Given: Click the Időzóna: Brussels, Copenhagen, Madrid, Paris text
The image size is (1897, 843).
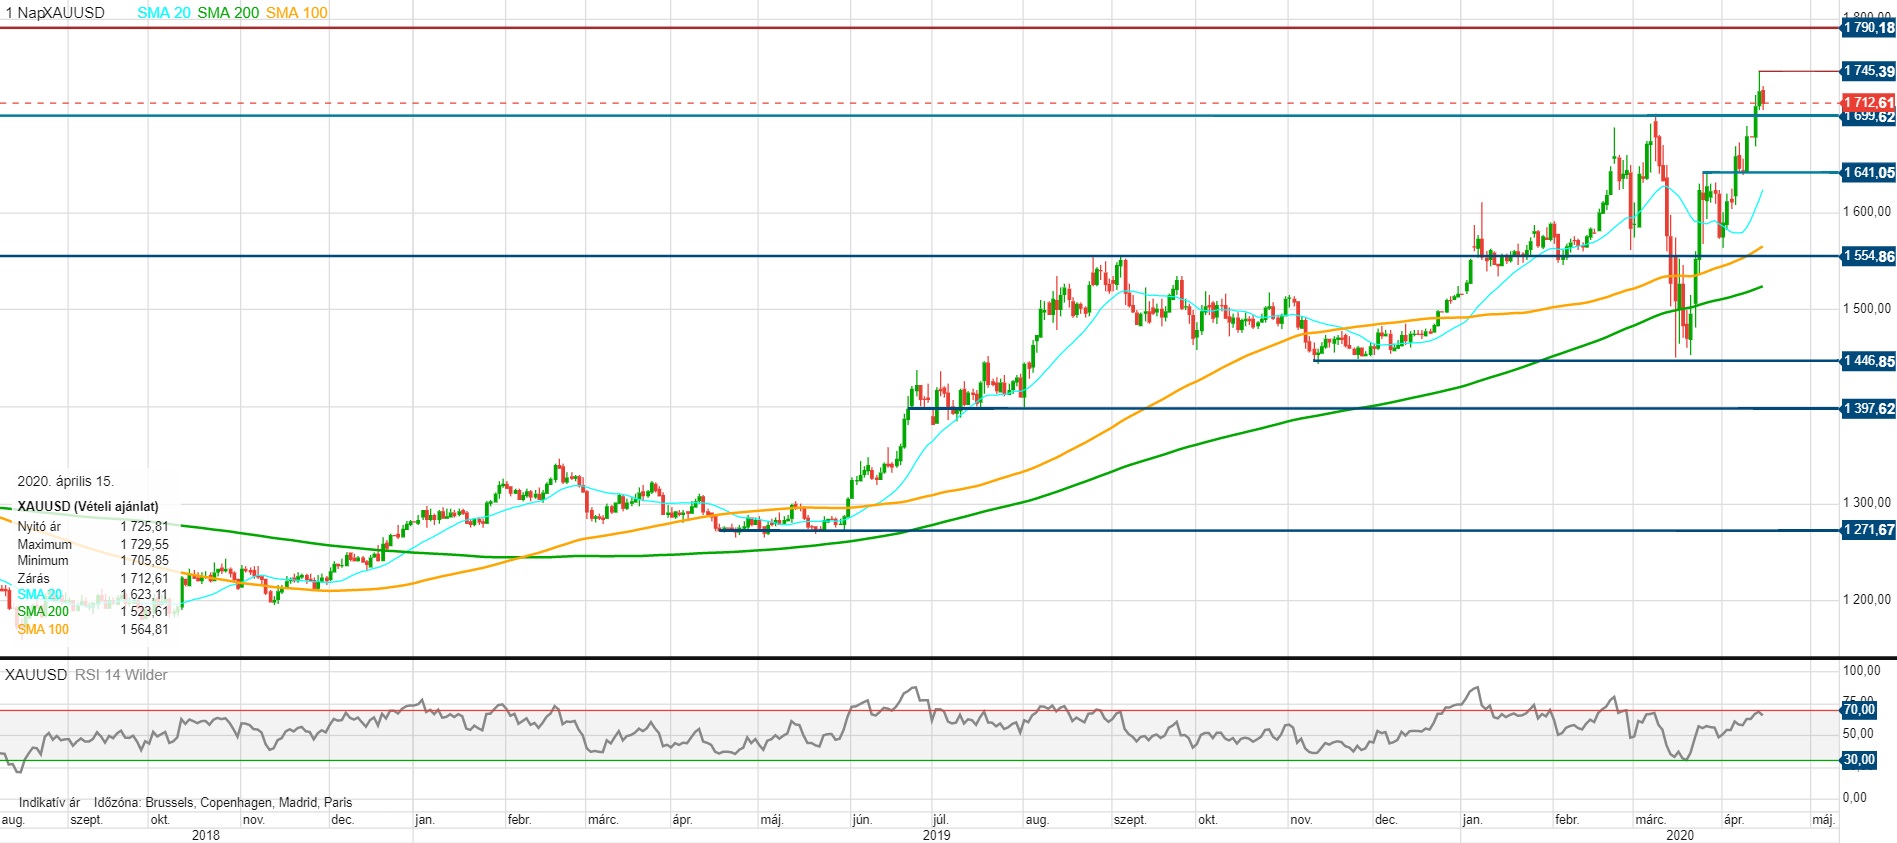Looking at the screenshot, I should 223,802.
